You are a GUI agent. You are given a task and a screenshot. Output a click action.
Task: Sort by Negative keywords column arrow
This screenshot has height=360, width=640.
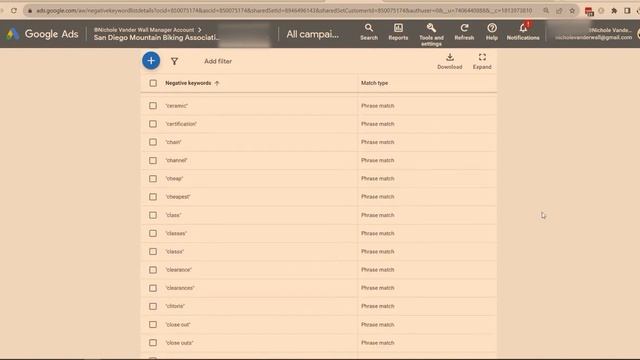pos(217,83)
